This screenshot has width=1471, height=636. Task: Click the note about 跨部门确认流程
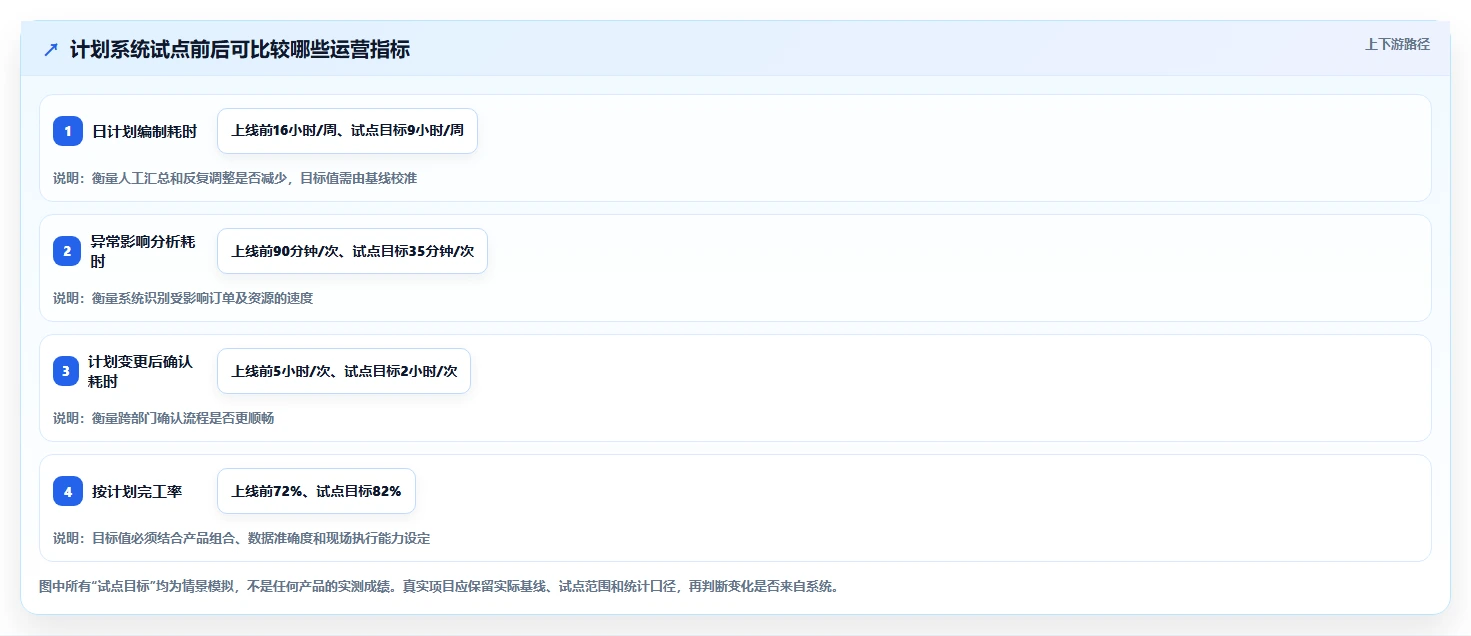[x=163, y=418]
